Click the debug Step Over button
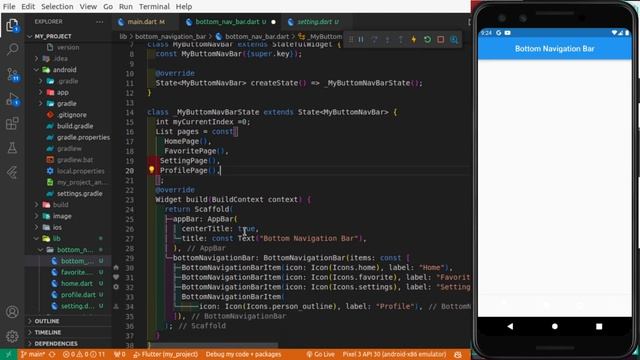This screenshot has width=640, height=360. (374, 40)
